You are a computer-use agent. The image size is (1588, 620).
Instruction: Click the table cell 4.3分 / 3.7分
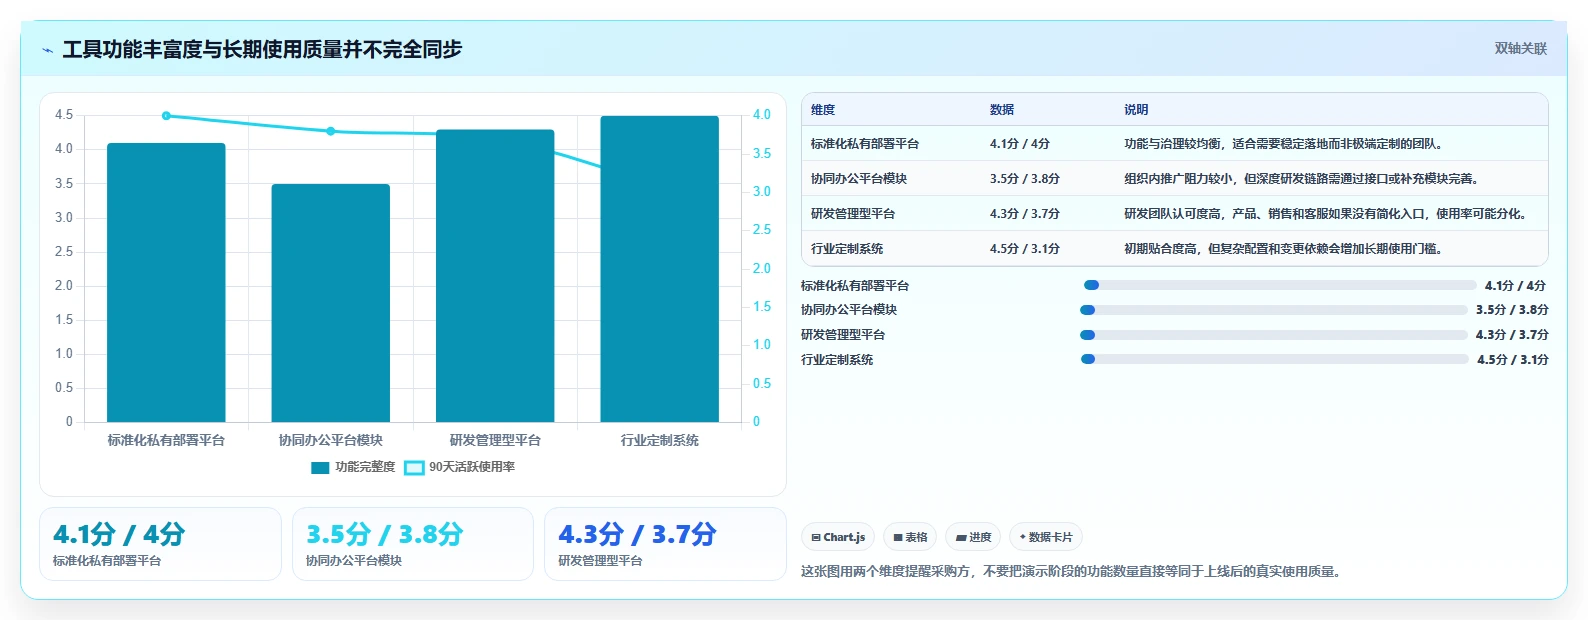click(x=1025, y=214)
